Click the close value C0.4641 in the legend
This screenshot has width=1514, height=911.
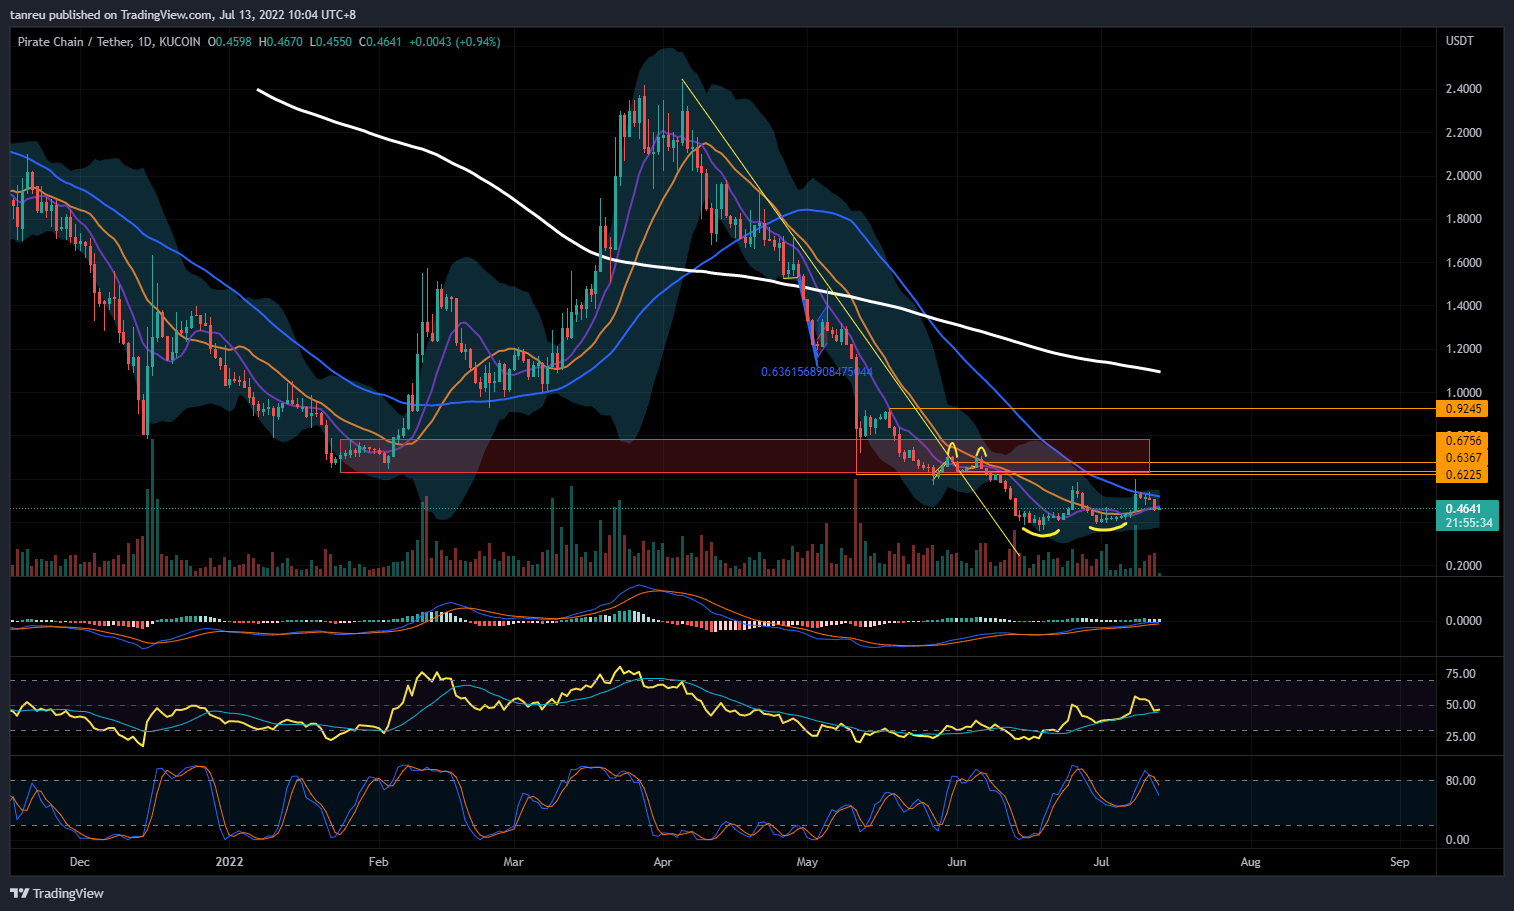click(381, 42)
